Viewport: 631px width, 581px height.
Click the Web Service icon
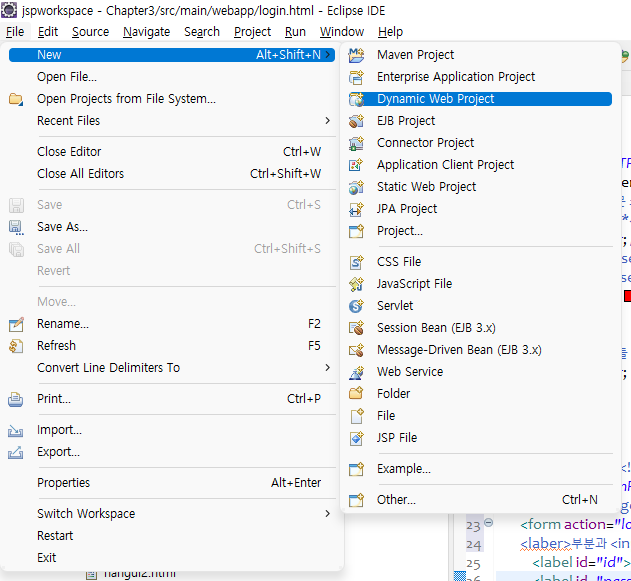pyautogui.click(x=356, y=372)
